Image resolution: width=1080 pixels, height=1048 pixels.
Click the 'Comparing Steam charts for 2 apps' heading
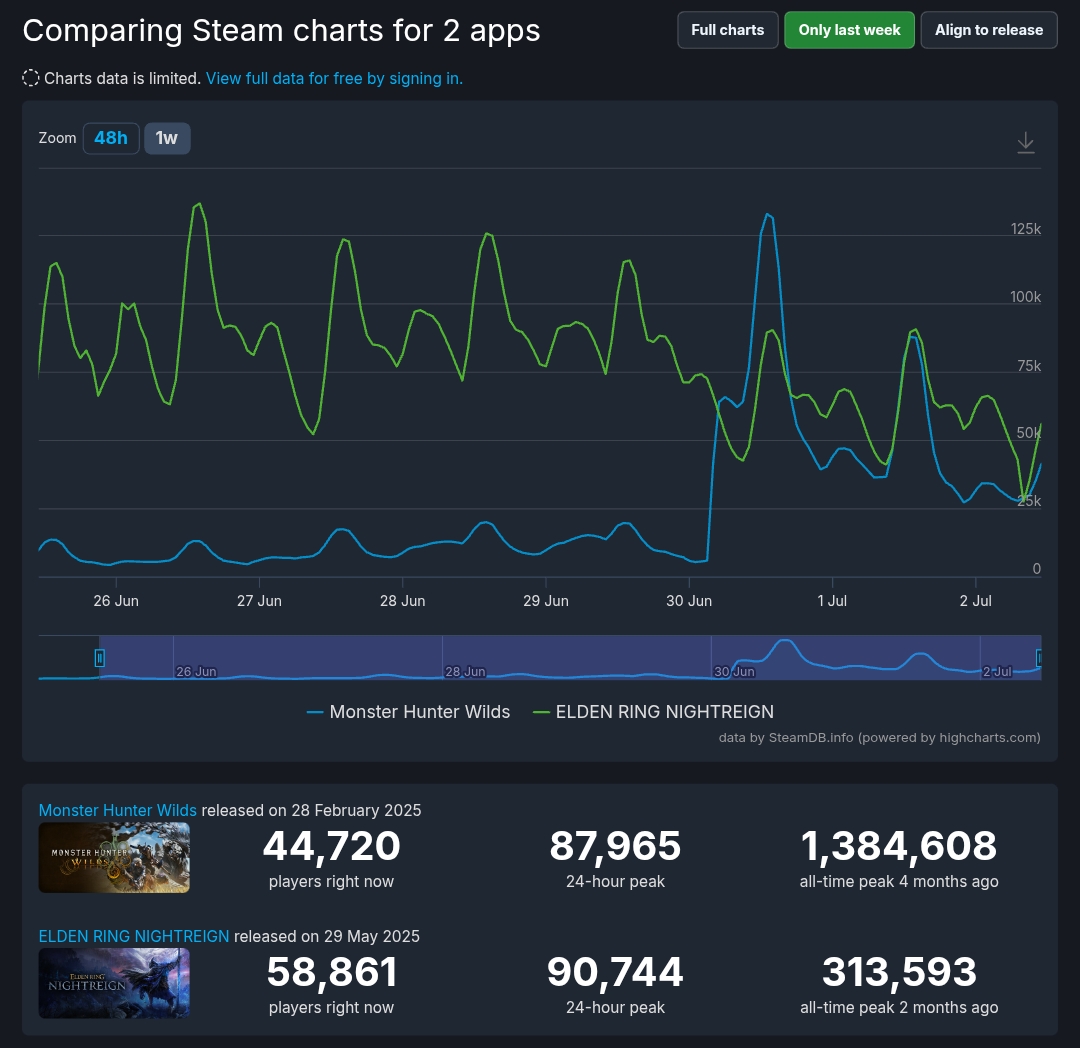[281, 31]
